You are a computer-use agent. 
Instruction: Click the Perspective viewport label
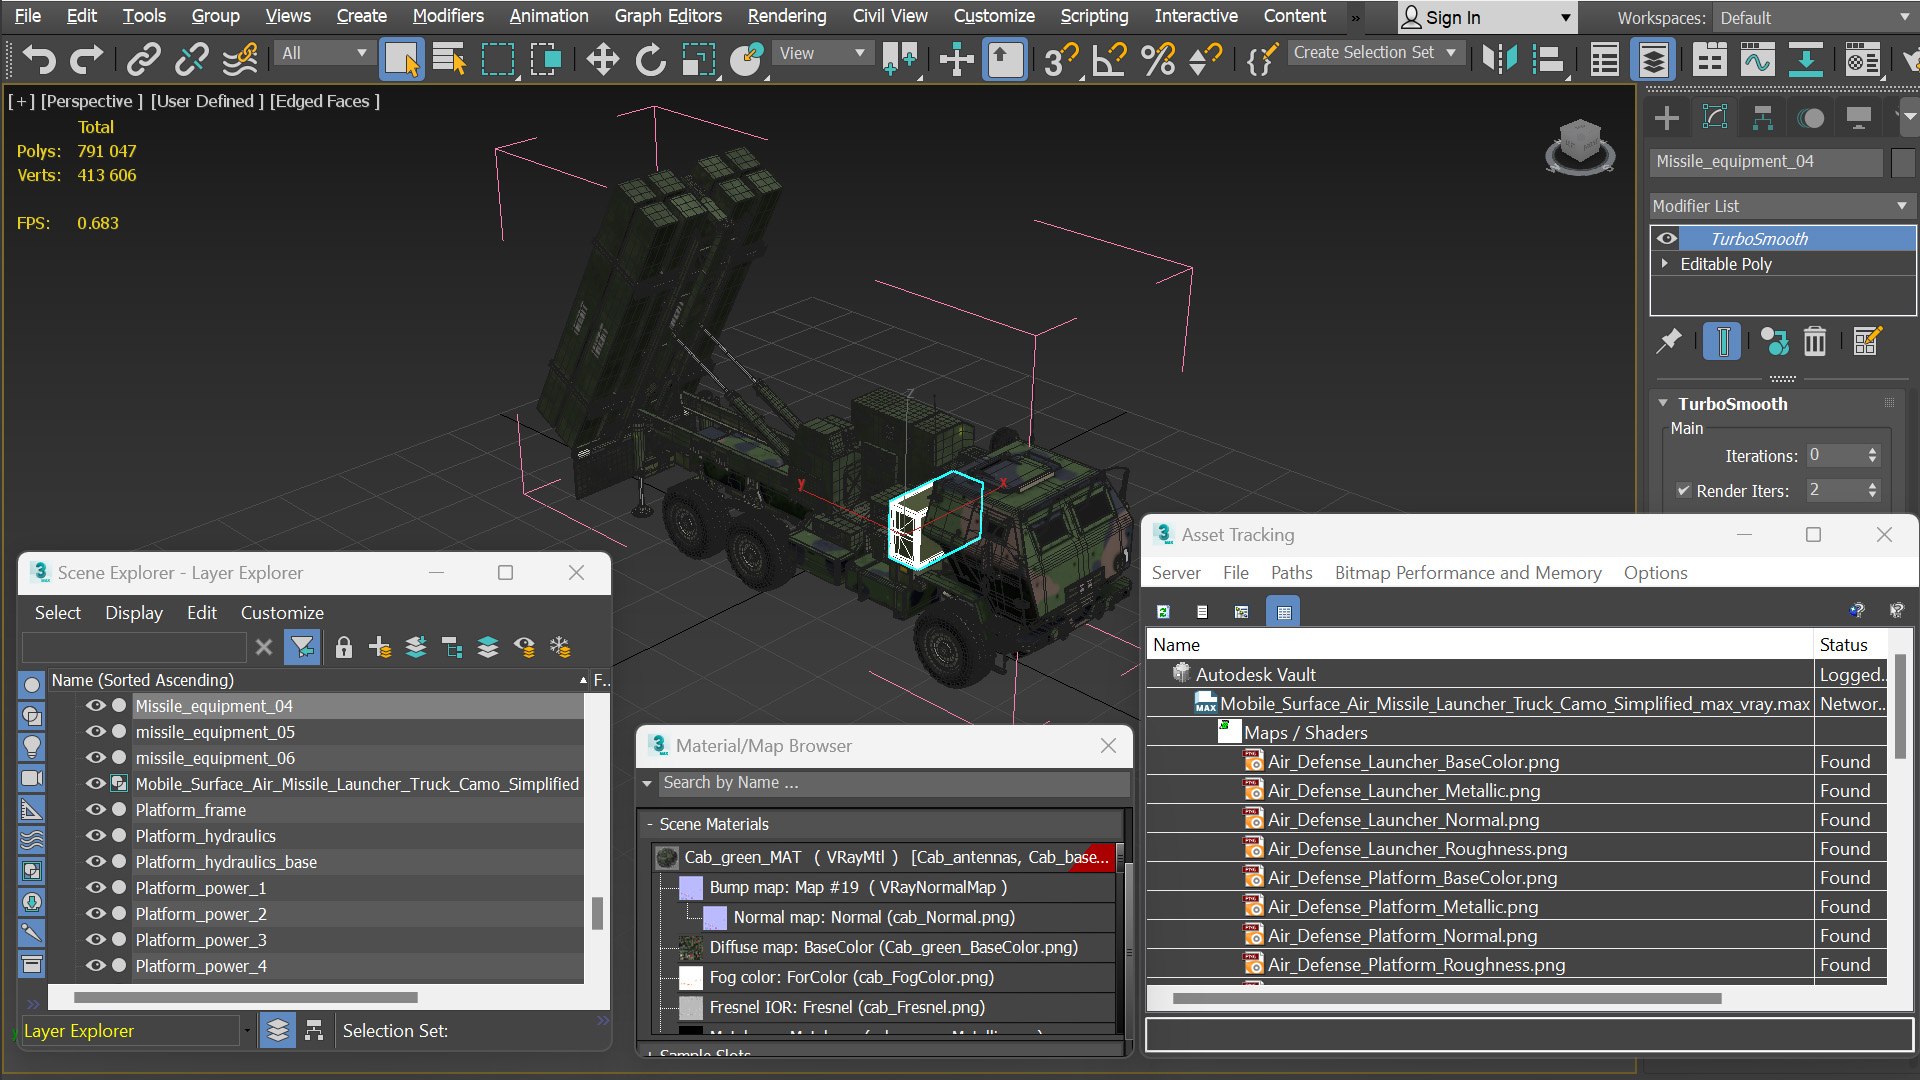(x=92, y=101)
